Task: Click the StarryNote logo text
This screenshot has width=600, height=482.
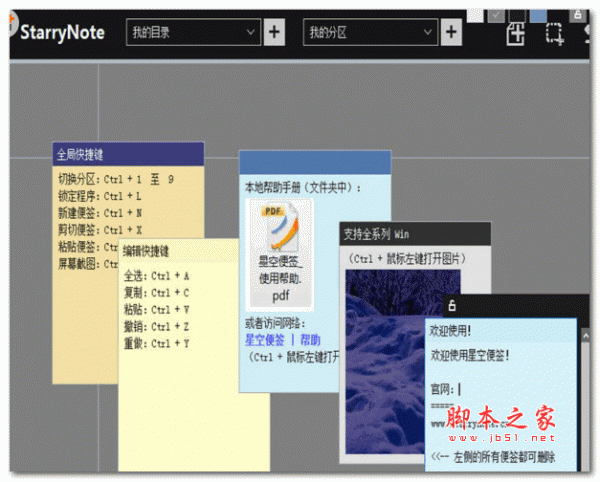Action: click(x=62, y=33)
